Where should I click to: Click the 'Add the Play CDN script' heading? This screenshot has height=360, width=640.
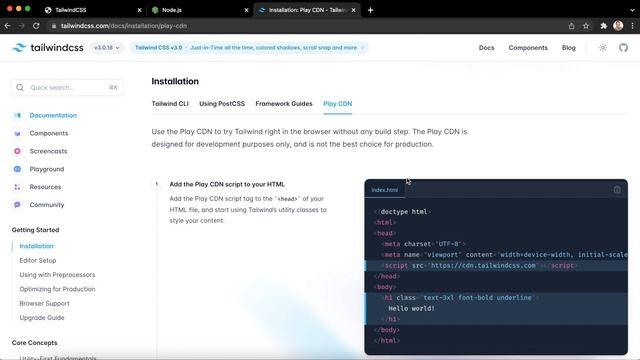coord(227,184)
